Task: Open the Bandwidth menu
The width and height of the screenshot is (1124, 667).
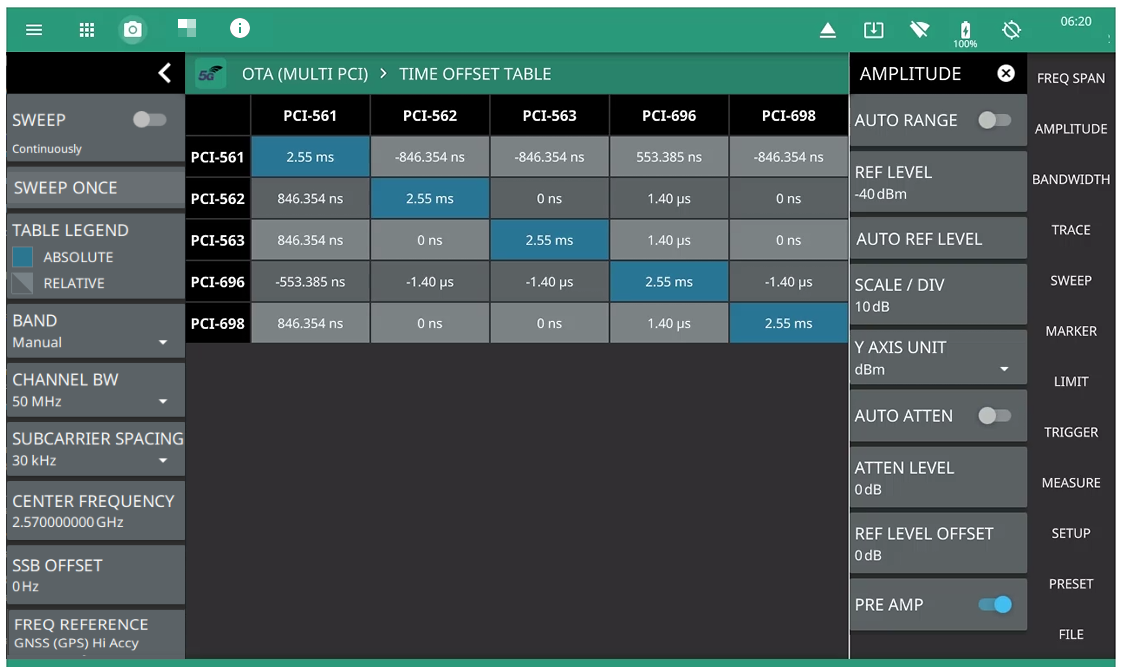Action: point(1071,180)
